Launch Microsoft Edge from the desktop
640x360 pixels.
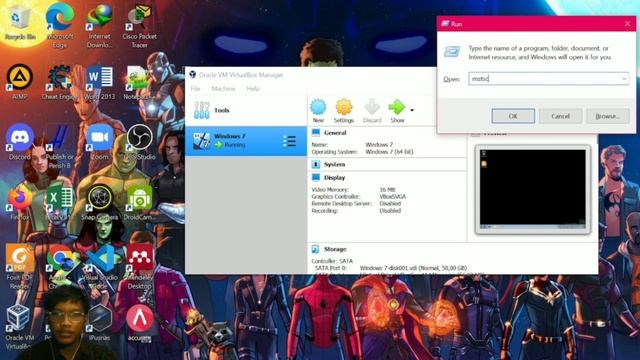tap(60, 25)
